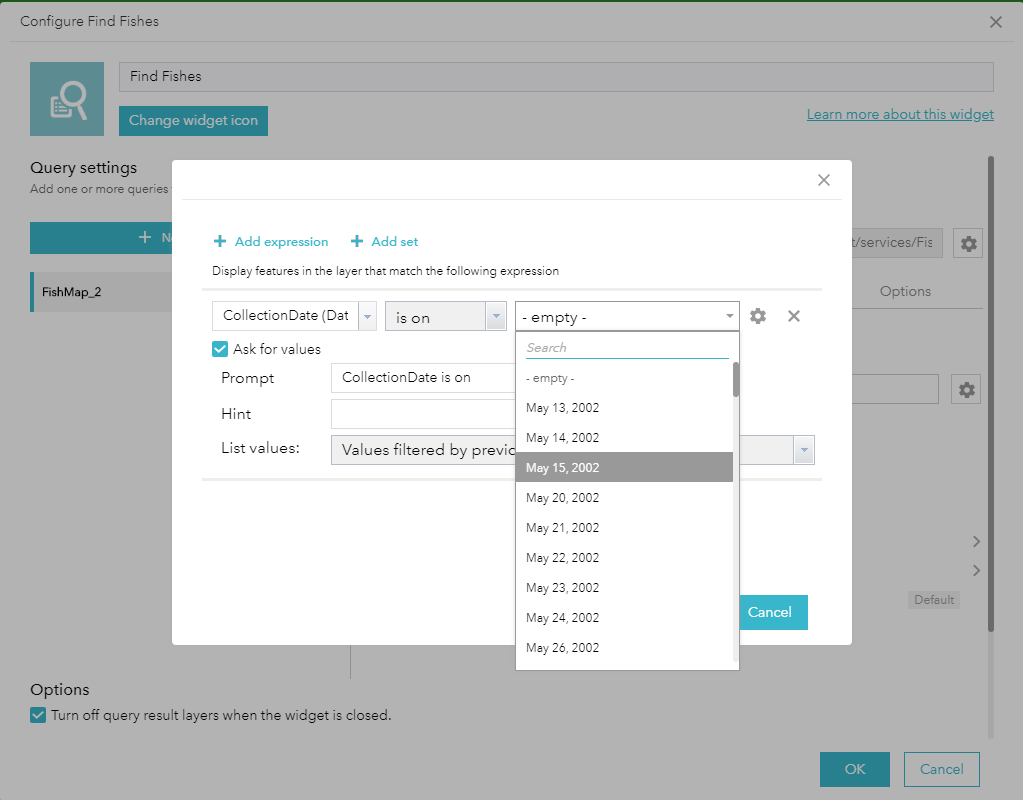Click the gear icon next to the blank field

(x=966, y=389)
